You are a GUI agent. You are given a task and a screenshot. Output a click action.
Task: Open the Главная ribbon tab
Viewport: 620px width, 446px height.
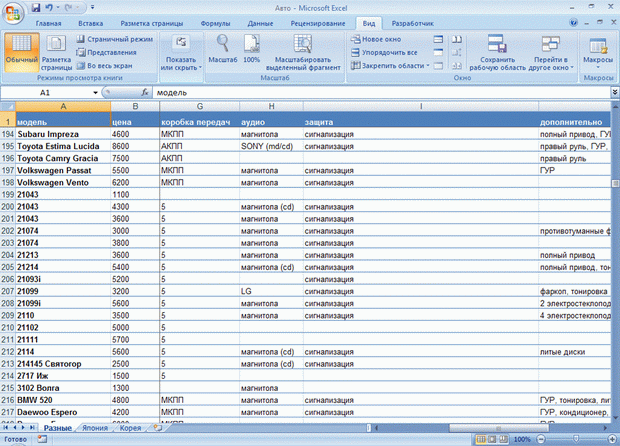coord(49,23)
